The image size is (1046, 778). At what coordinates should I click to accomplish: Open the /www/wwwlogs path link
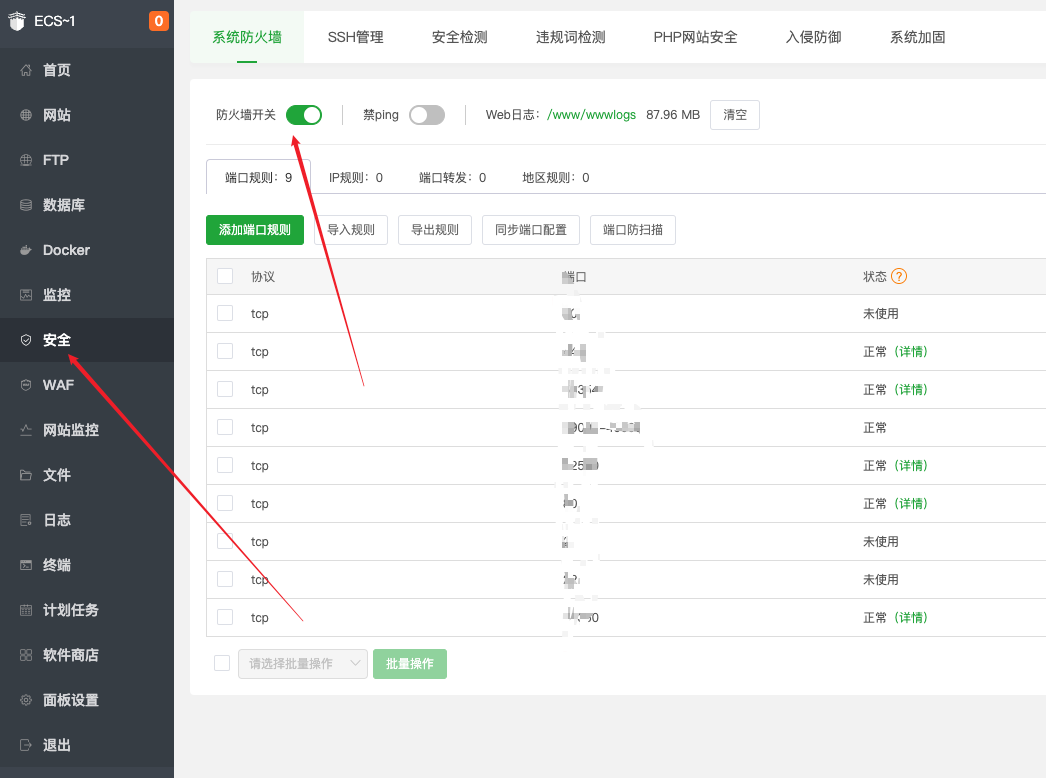(591, 115)
